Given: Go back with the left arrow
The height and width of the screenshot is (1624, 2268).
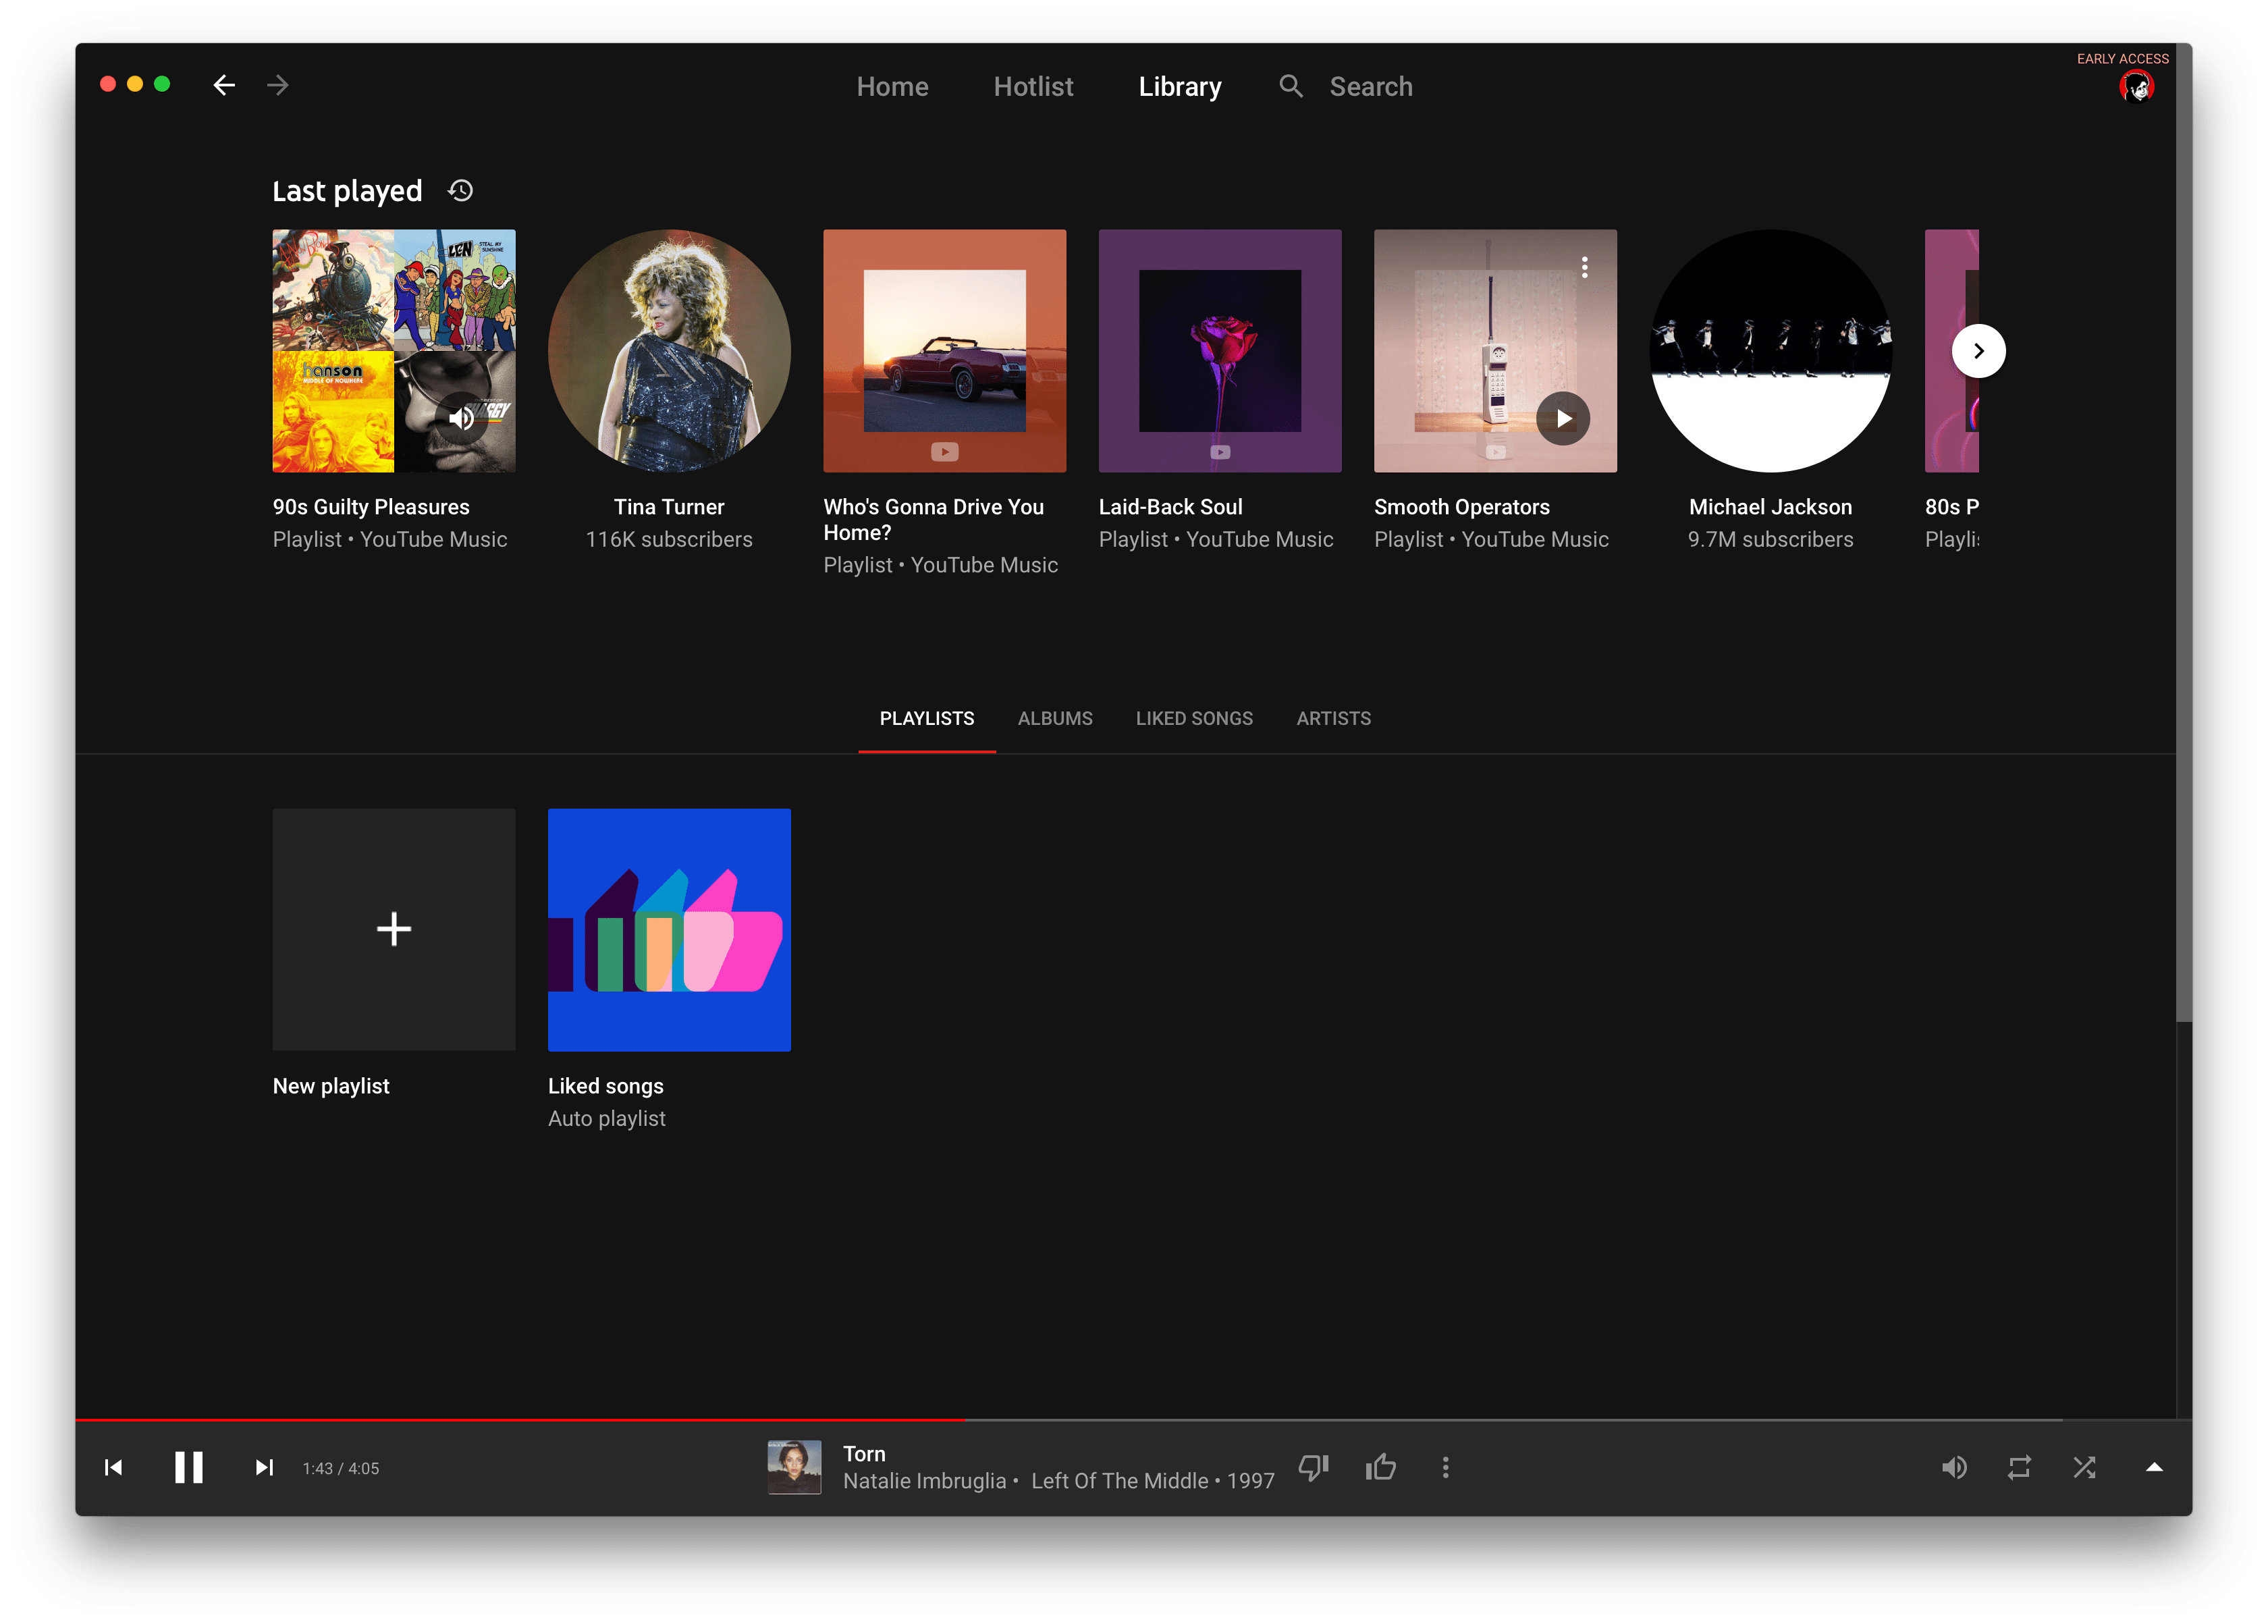Looking at the screenshot, I should pos(224,85).
